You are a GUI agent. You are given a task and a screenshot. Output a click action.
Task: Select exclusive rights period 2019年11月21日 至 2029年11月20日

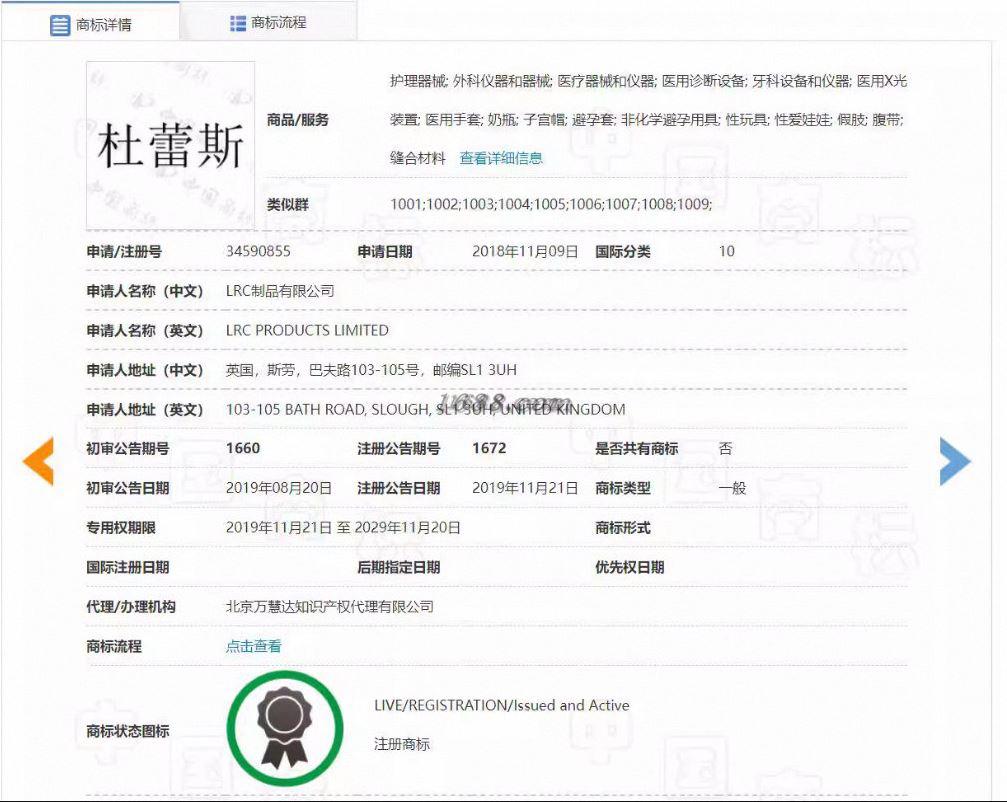click(x=343, y=528)
